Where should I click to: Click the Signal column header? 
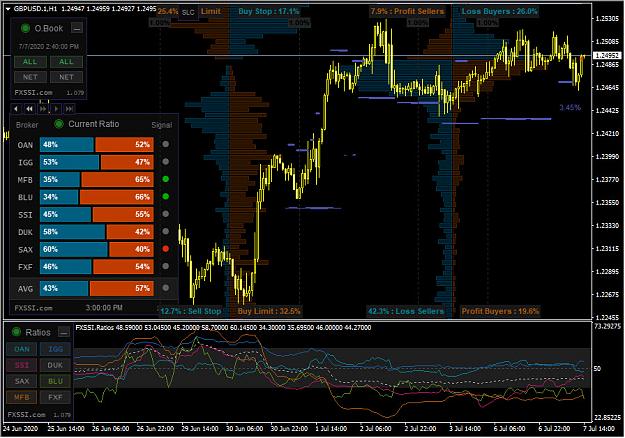[161, 125]
